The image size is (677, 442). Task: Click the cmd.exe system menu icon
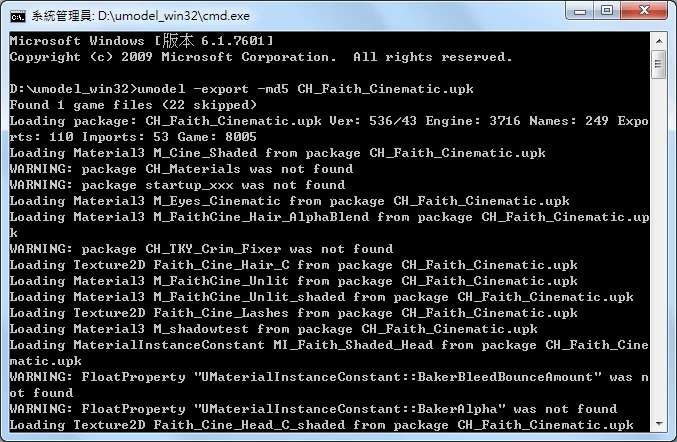click(x=16, y=15)
